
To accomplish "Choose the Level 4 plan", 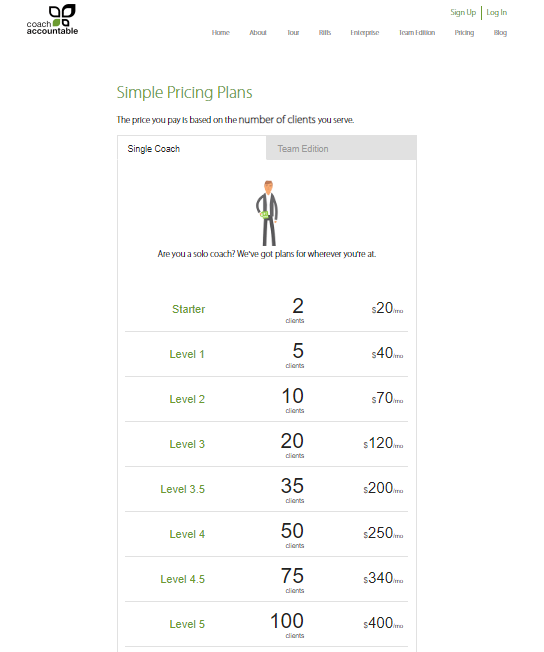I will (266, 534).
